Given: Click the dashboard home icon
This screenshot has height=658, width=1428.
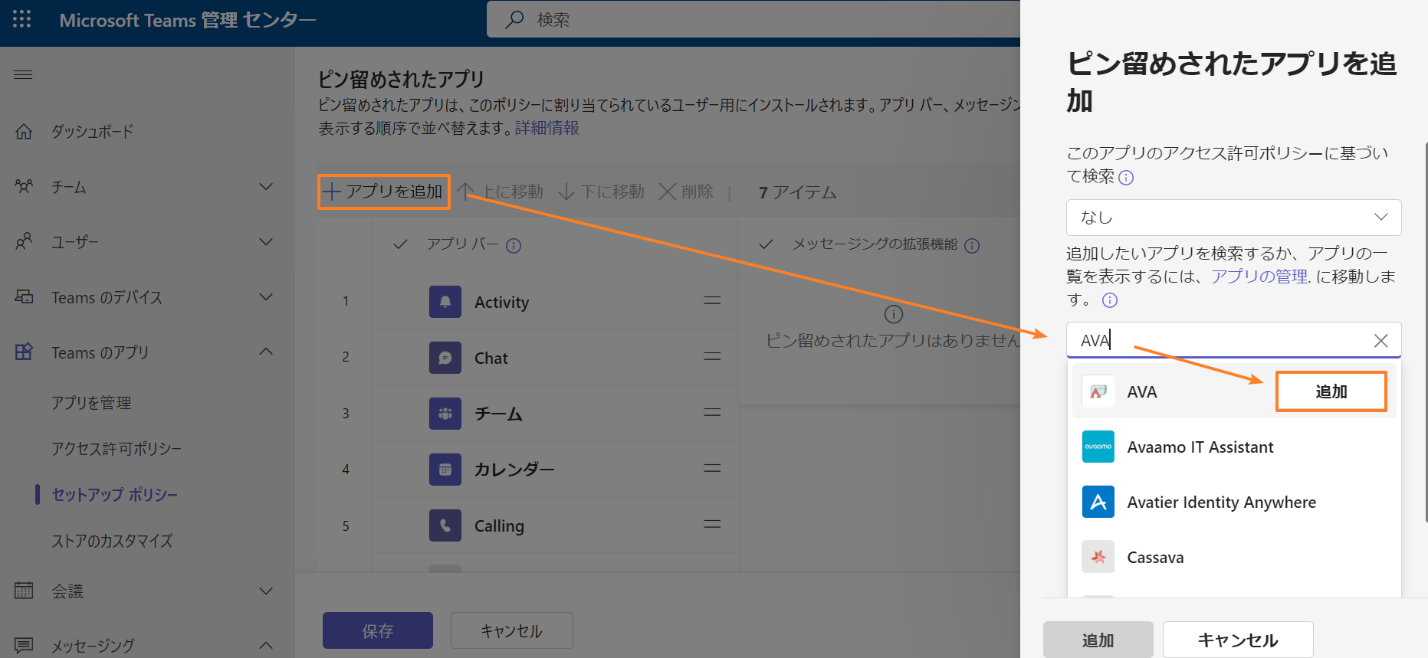Looking at the screenshot, I should (x=24, y=132).
